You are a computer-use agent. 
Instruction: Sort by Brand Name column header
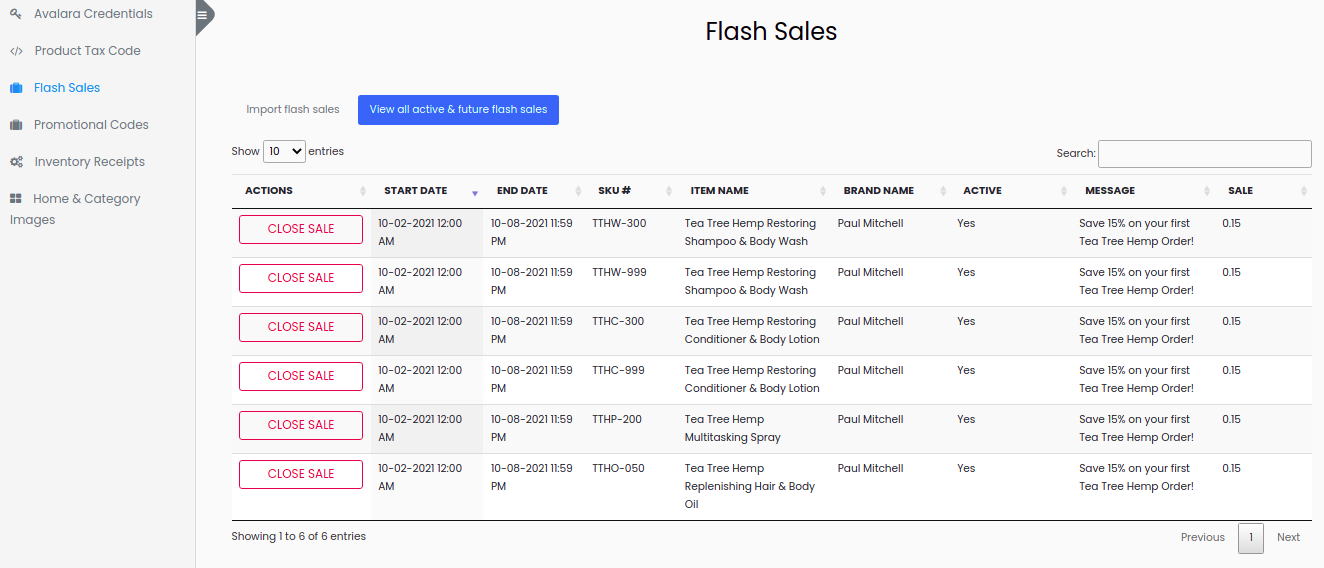[878, 191]
